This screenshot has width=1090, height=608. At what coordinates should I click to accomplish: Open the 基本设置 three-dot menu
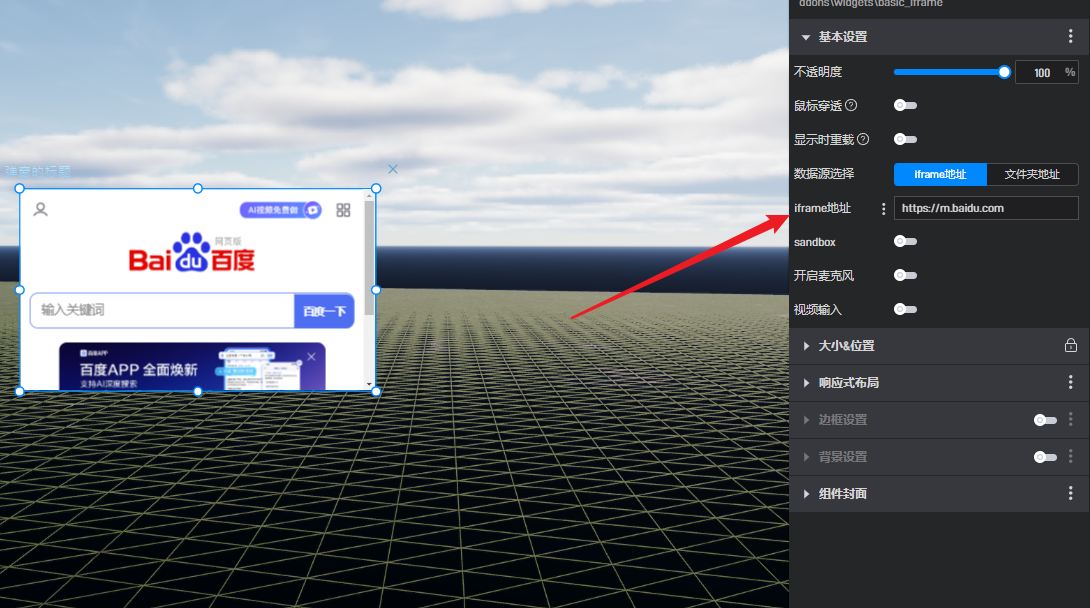tap(1071, 37)
